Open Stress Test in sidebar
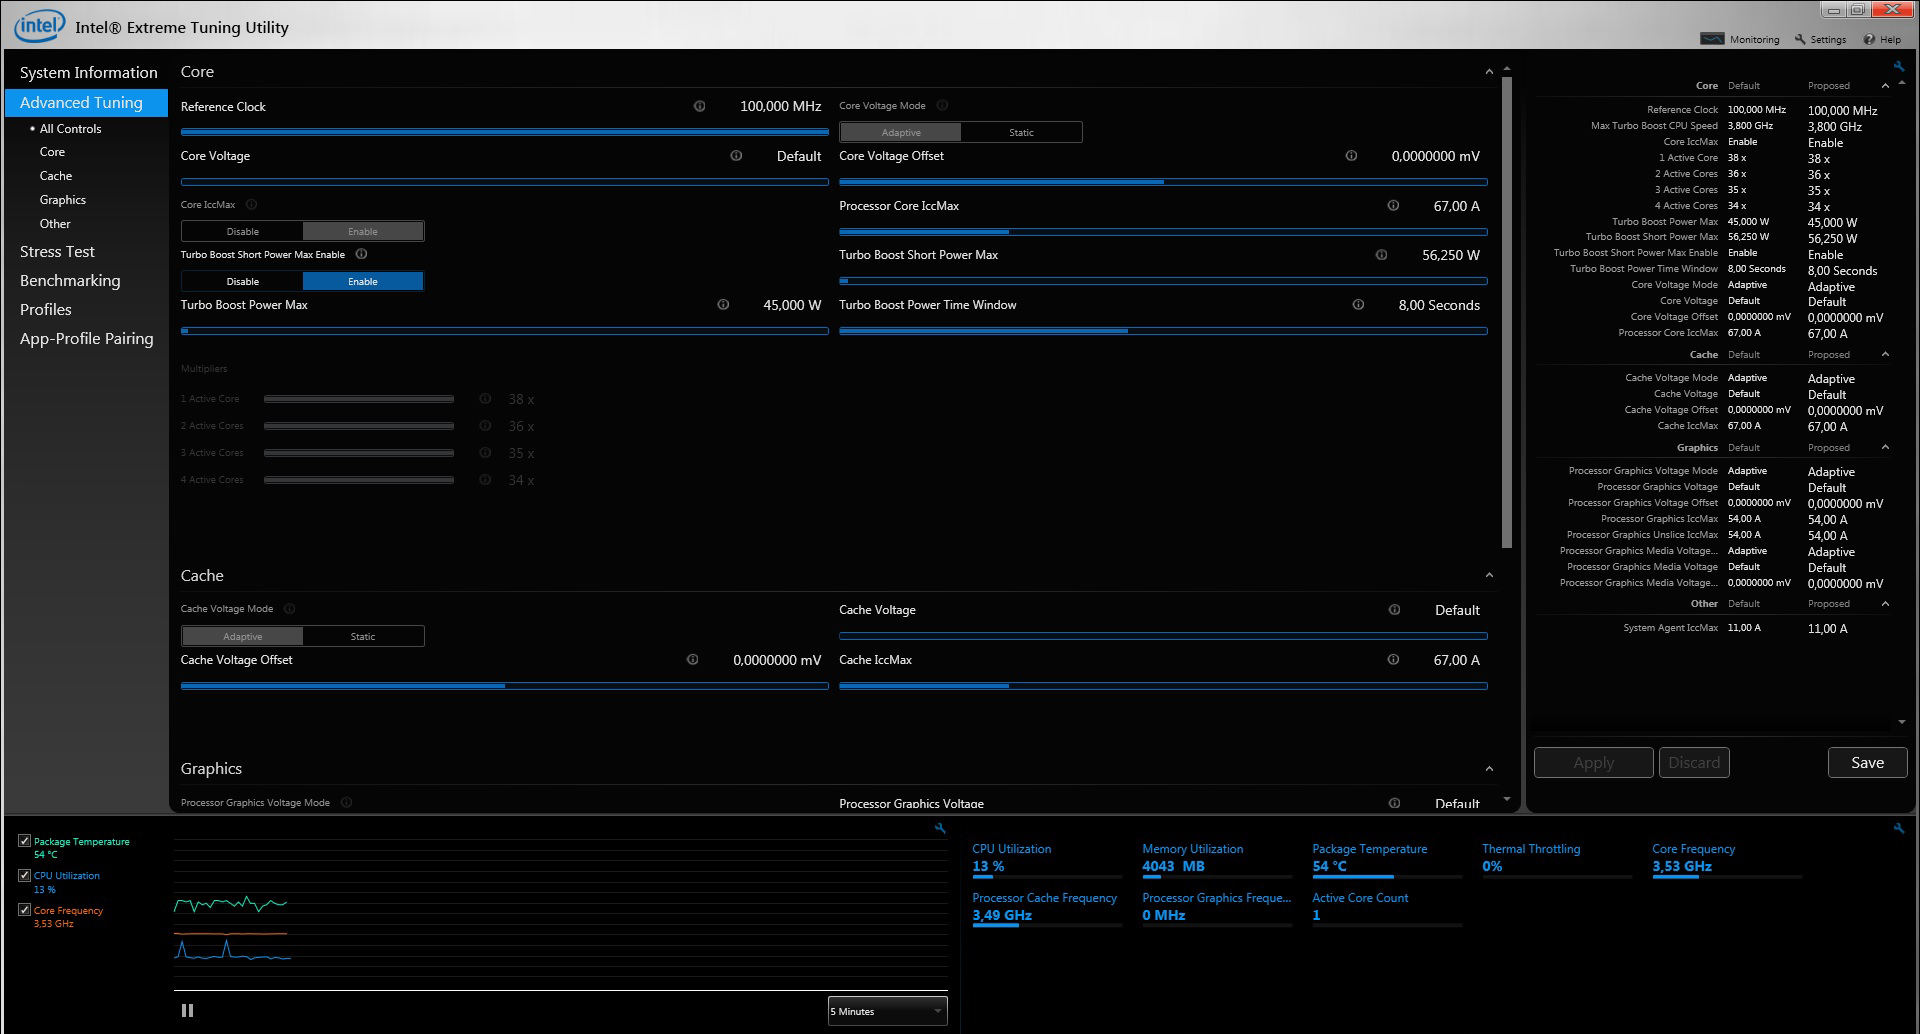Image resolution: width=1920 pixels, height=1034 pixels. click(x=57, y=252)
